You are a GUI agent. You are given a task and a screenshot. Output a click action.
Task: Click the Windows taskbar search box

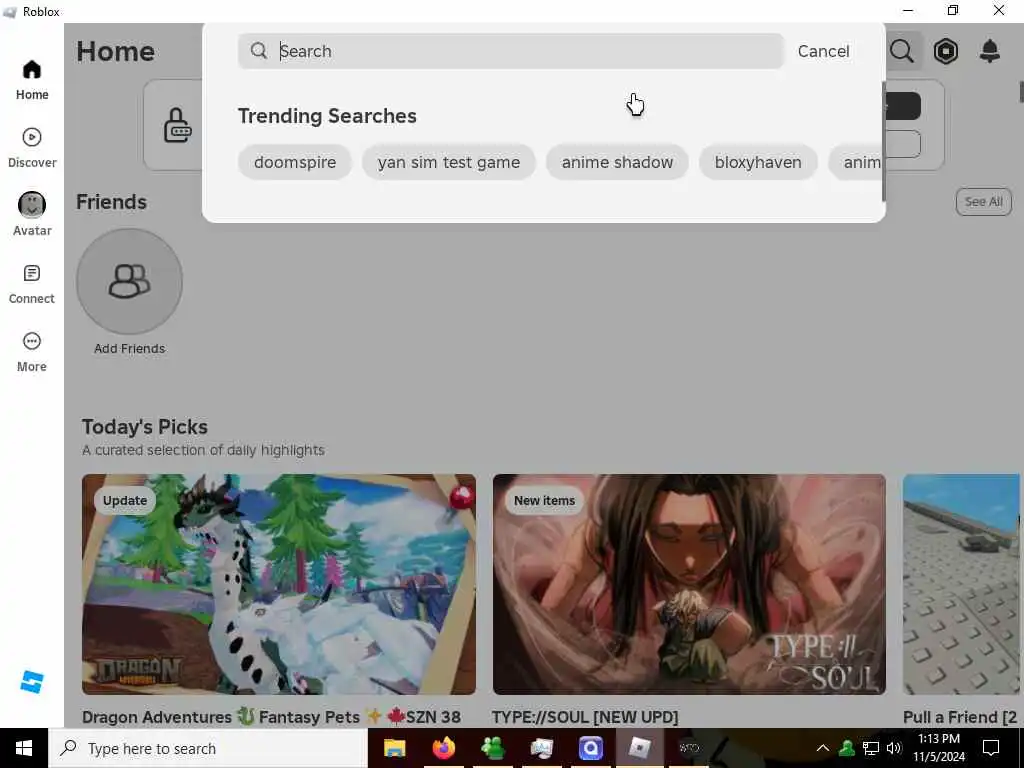208,748
